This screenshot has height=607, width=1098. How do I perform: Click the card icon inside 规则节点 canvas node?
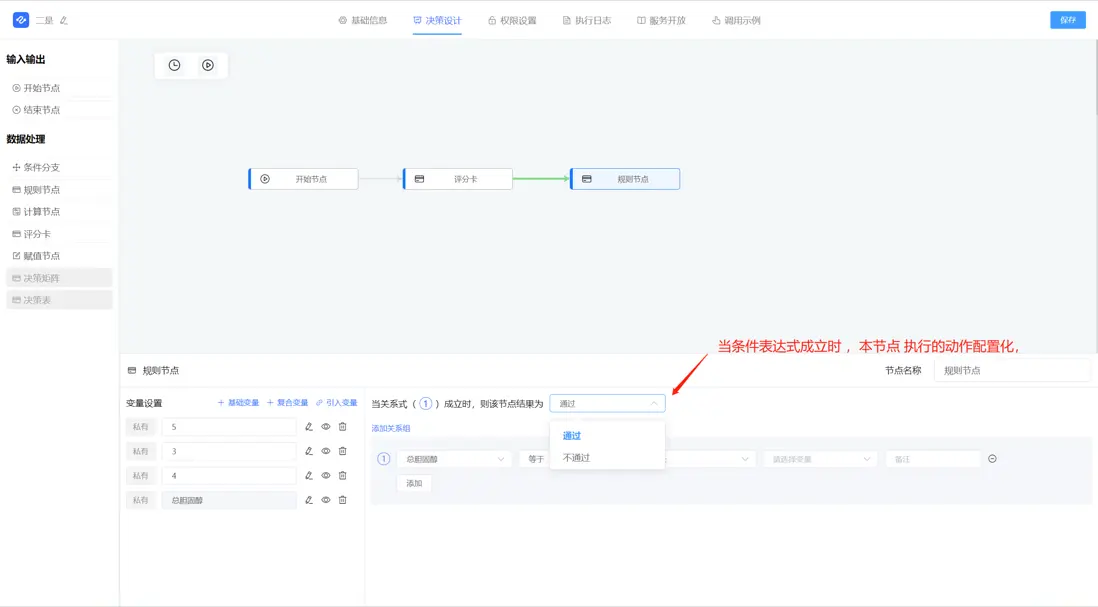[x=587, y=179]
